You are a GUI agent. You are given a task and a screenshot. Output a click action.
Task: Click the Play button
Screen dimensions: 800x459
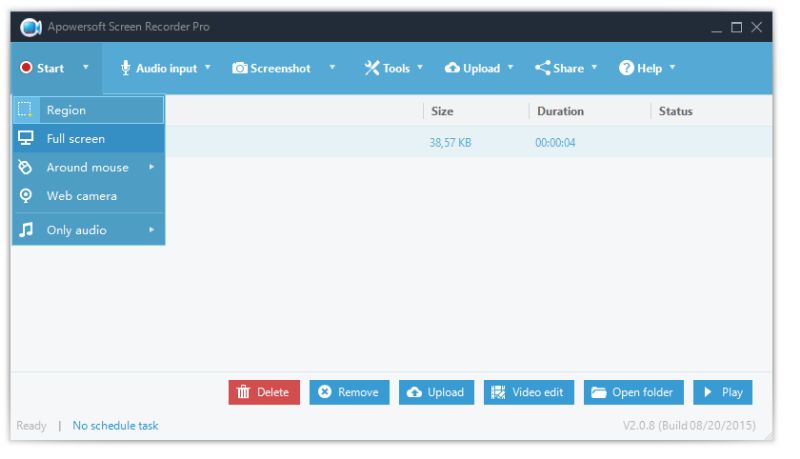722,392
